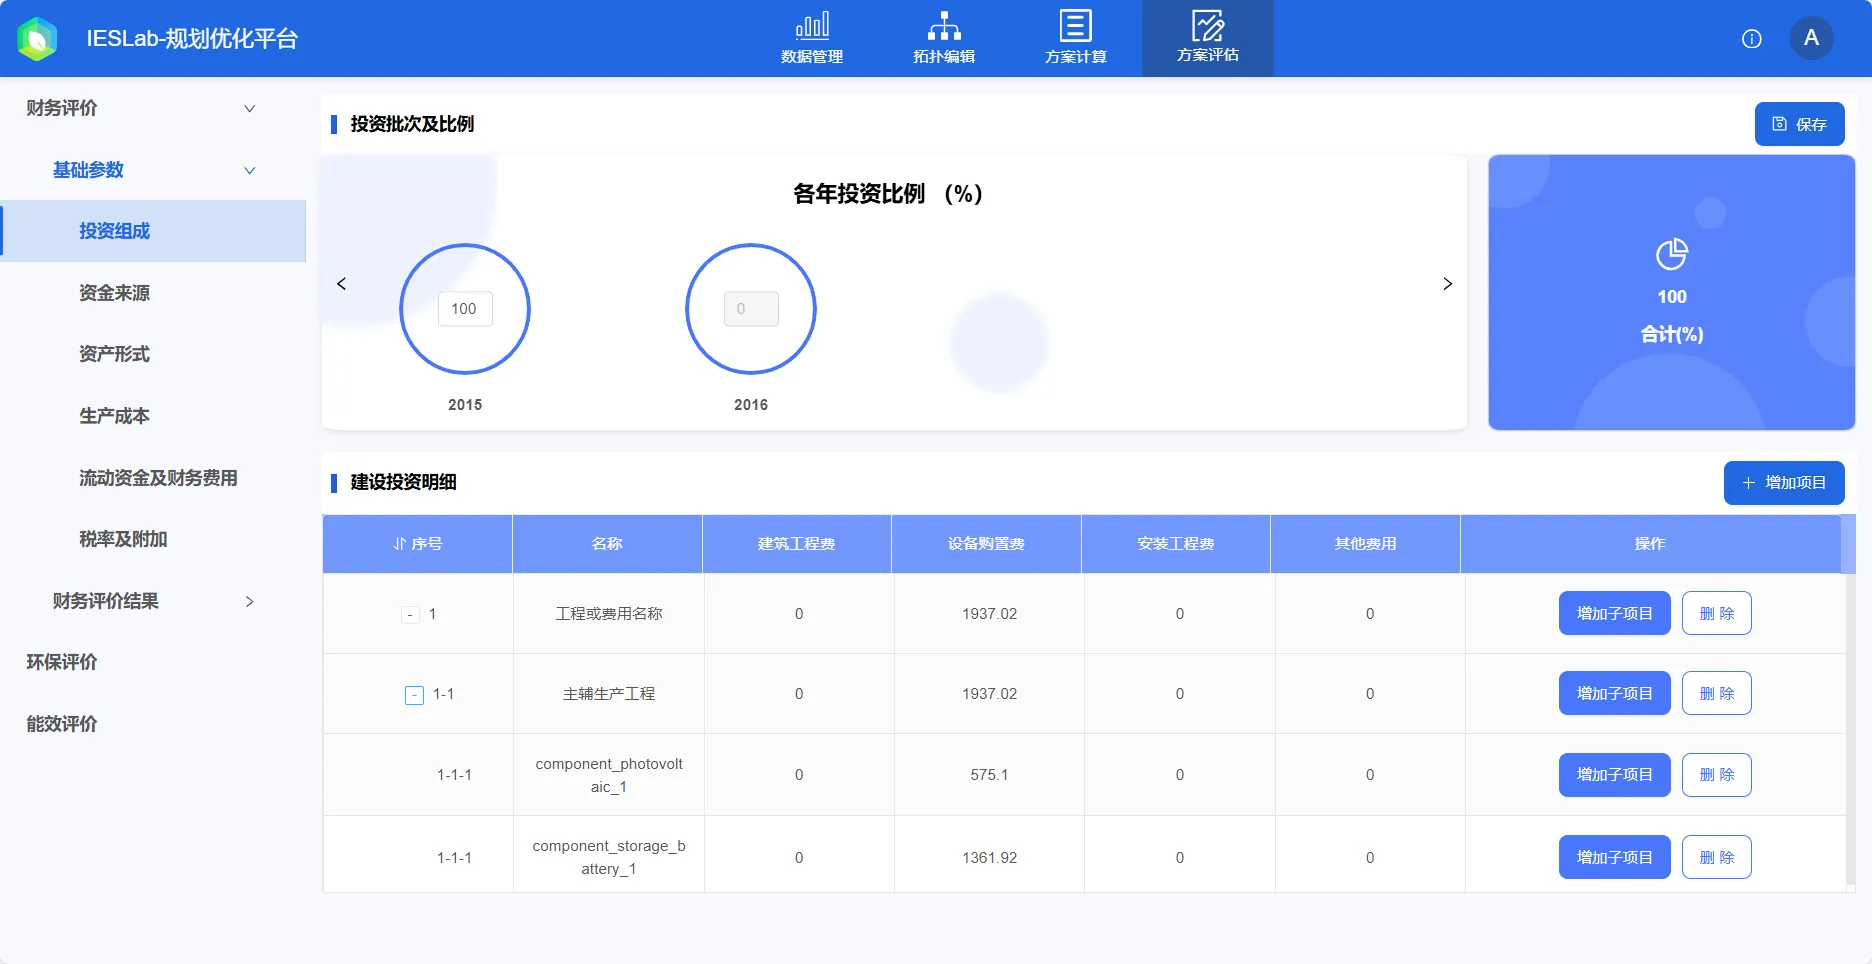
Task: Collapse row 1-1 tree toggle
Action: (414, 695)
